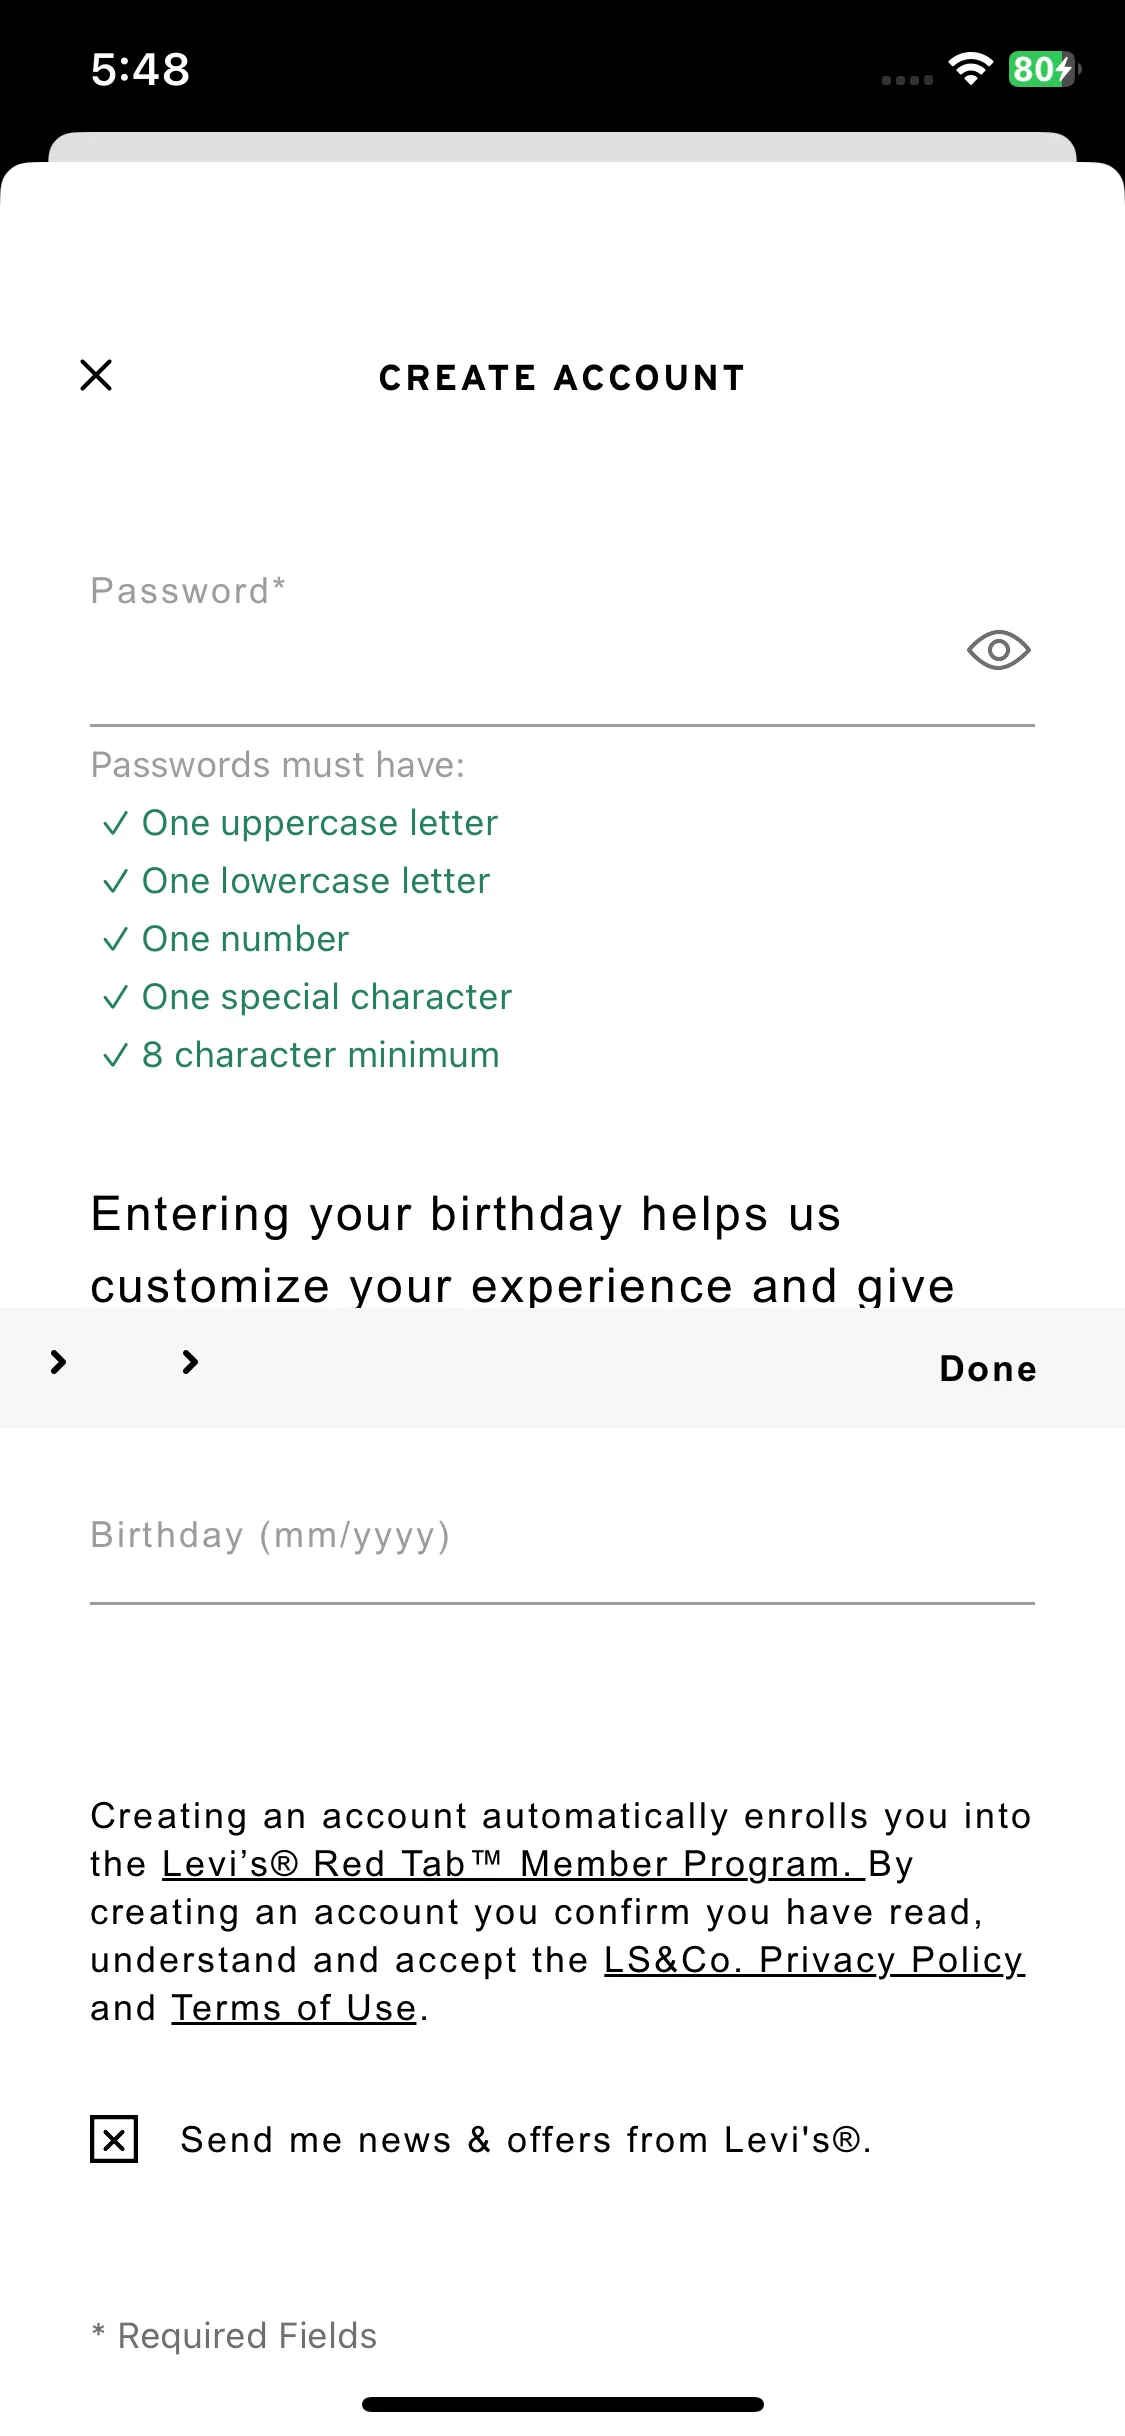Toggle password visibility eye icon

[998, 651]
